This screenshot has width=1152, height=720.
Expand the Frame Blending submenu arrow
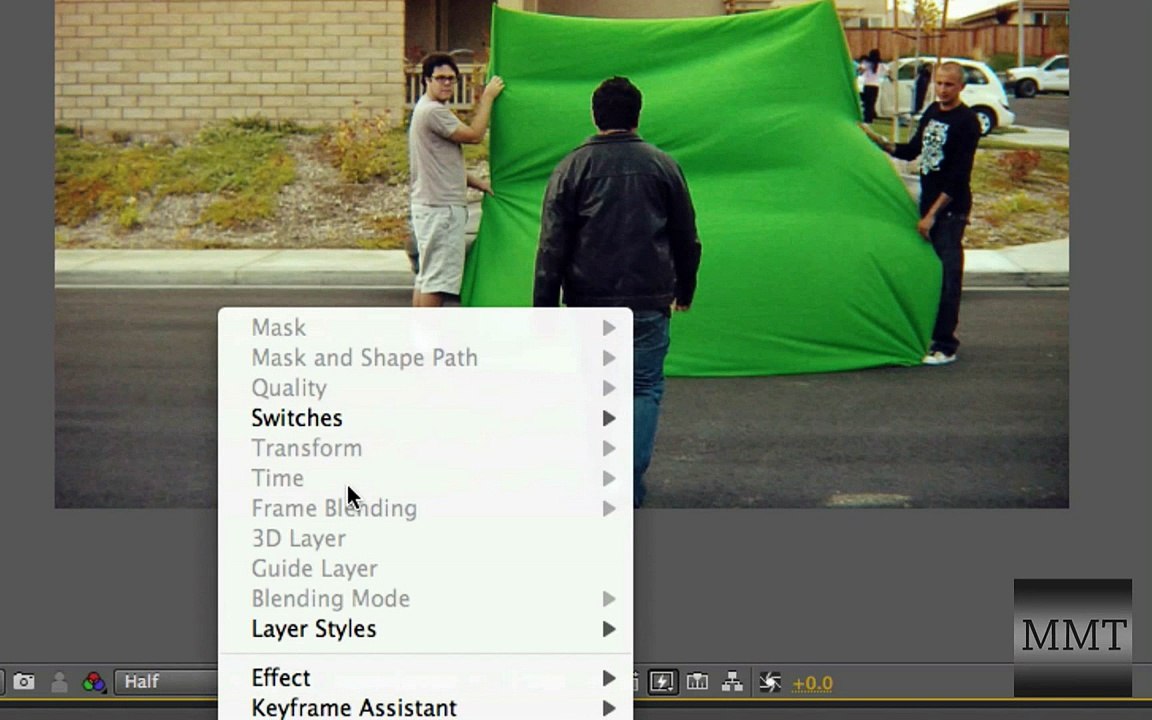pos(609,508)
